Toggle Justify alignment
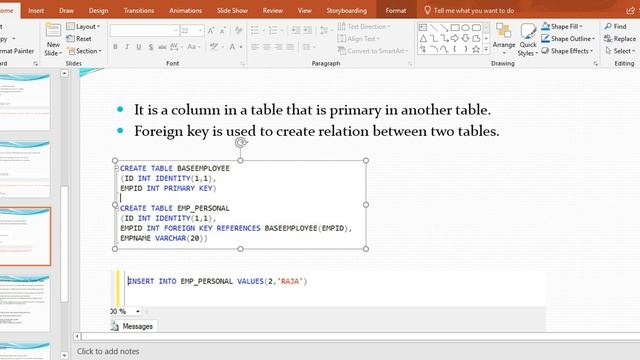Viewport: 640px width, 360px height. [x=290, y=47]
